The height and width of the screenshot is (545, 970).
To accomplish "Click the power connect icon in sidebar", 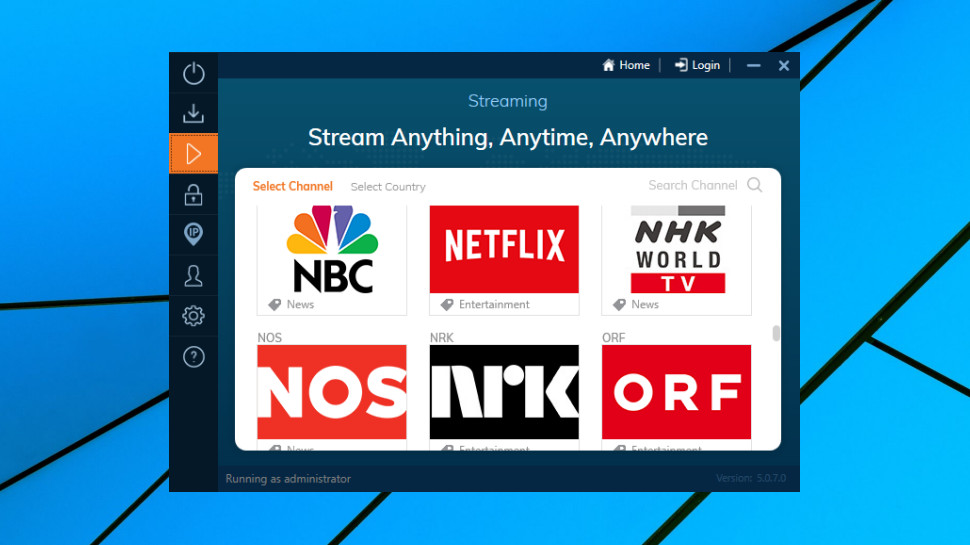I will (194, 73).
